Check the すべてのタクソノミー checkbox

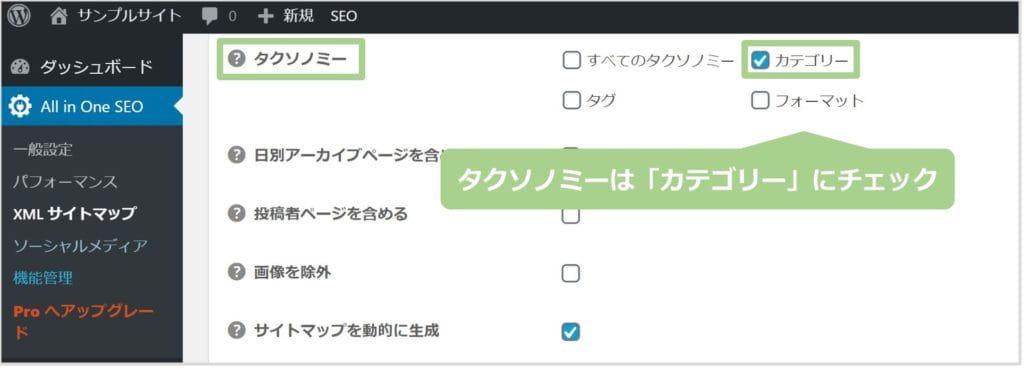coord(571,61)
